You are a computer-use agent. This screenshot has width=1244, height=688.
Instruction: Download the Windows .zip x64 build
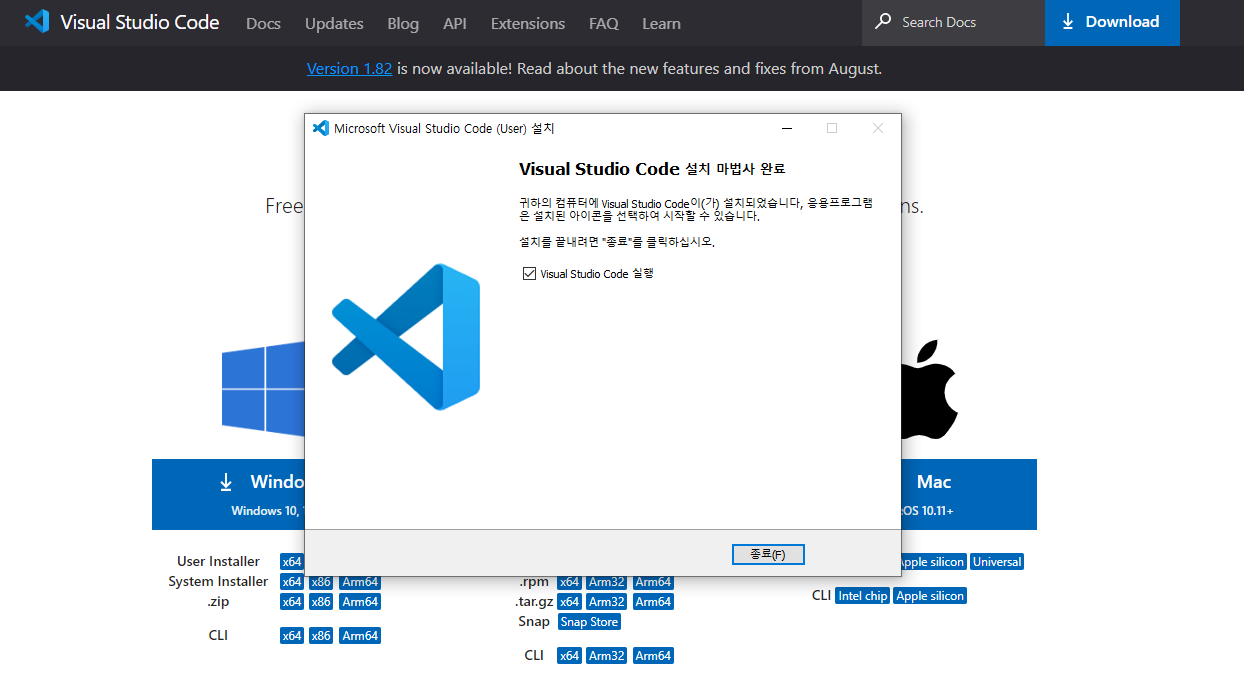click(292, 602)
